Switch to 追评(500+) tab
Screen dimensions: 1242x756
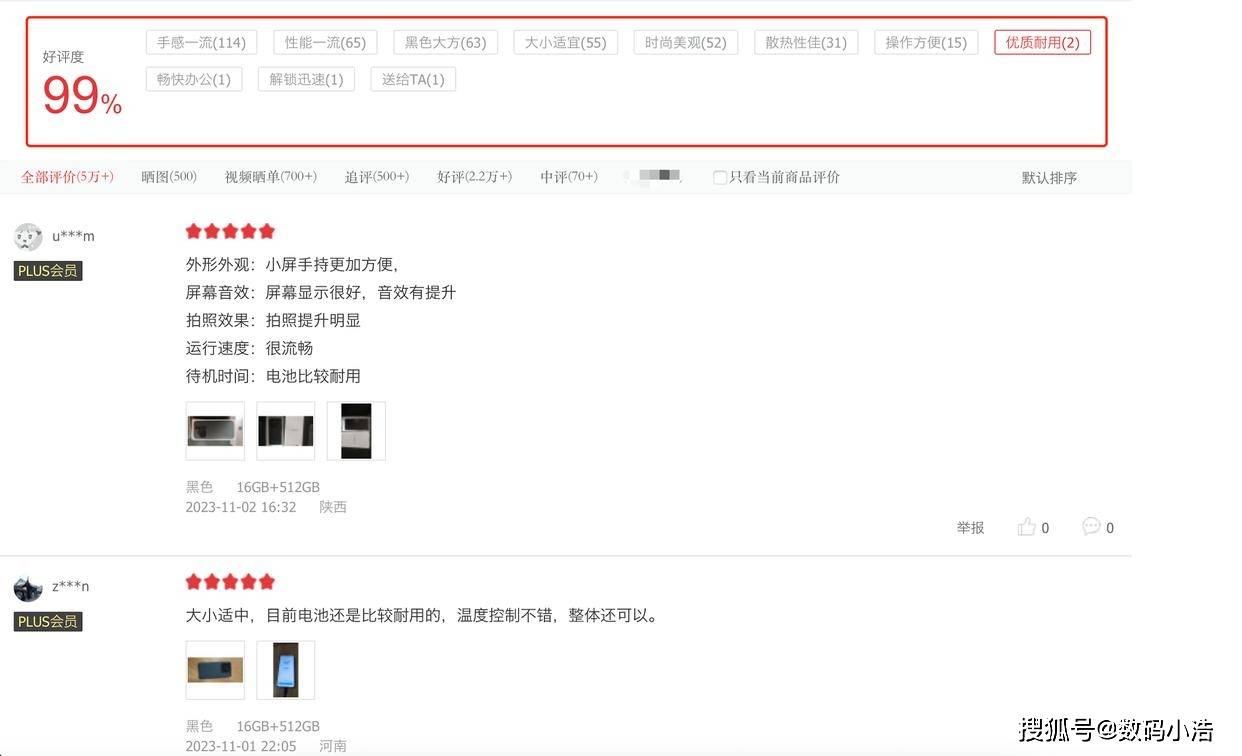pos(377,177)
